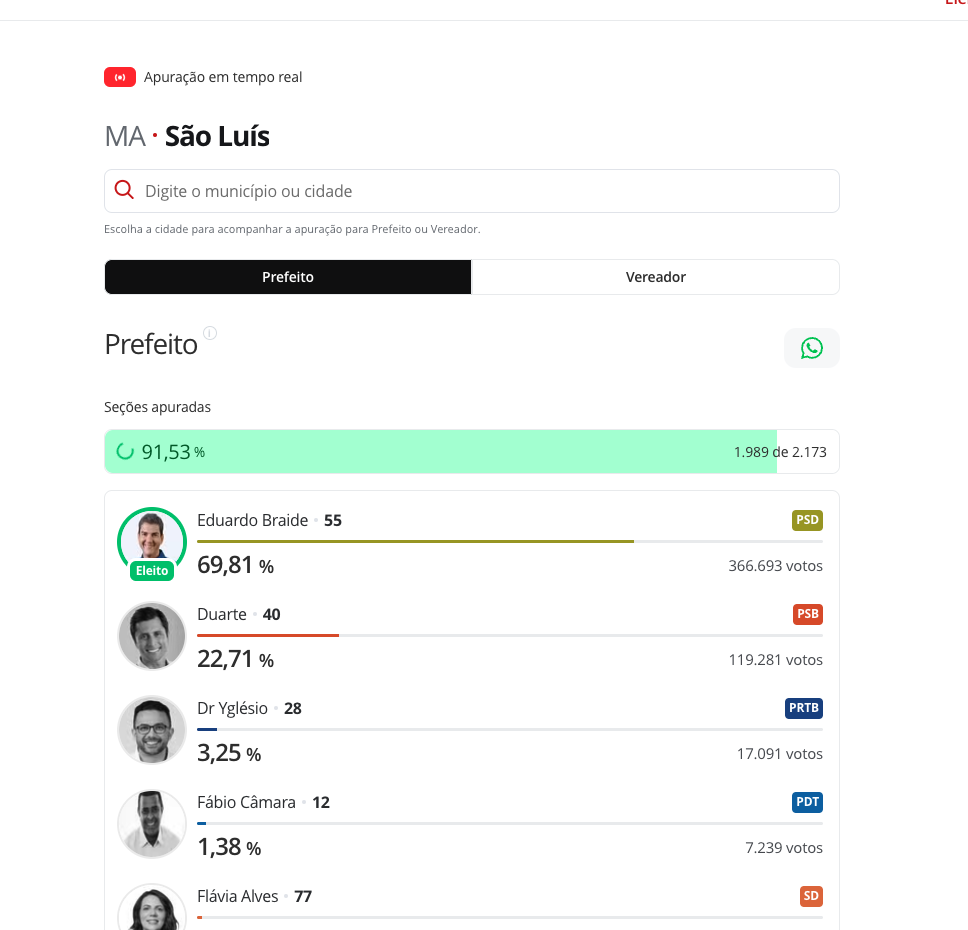Click the MA · São Luís heading
The height and width of the screenshot is (930, 968).
(x=187, y=136)
